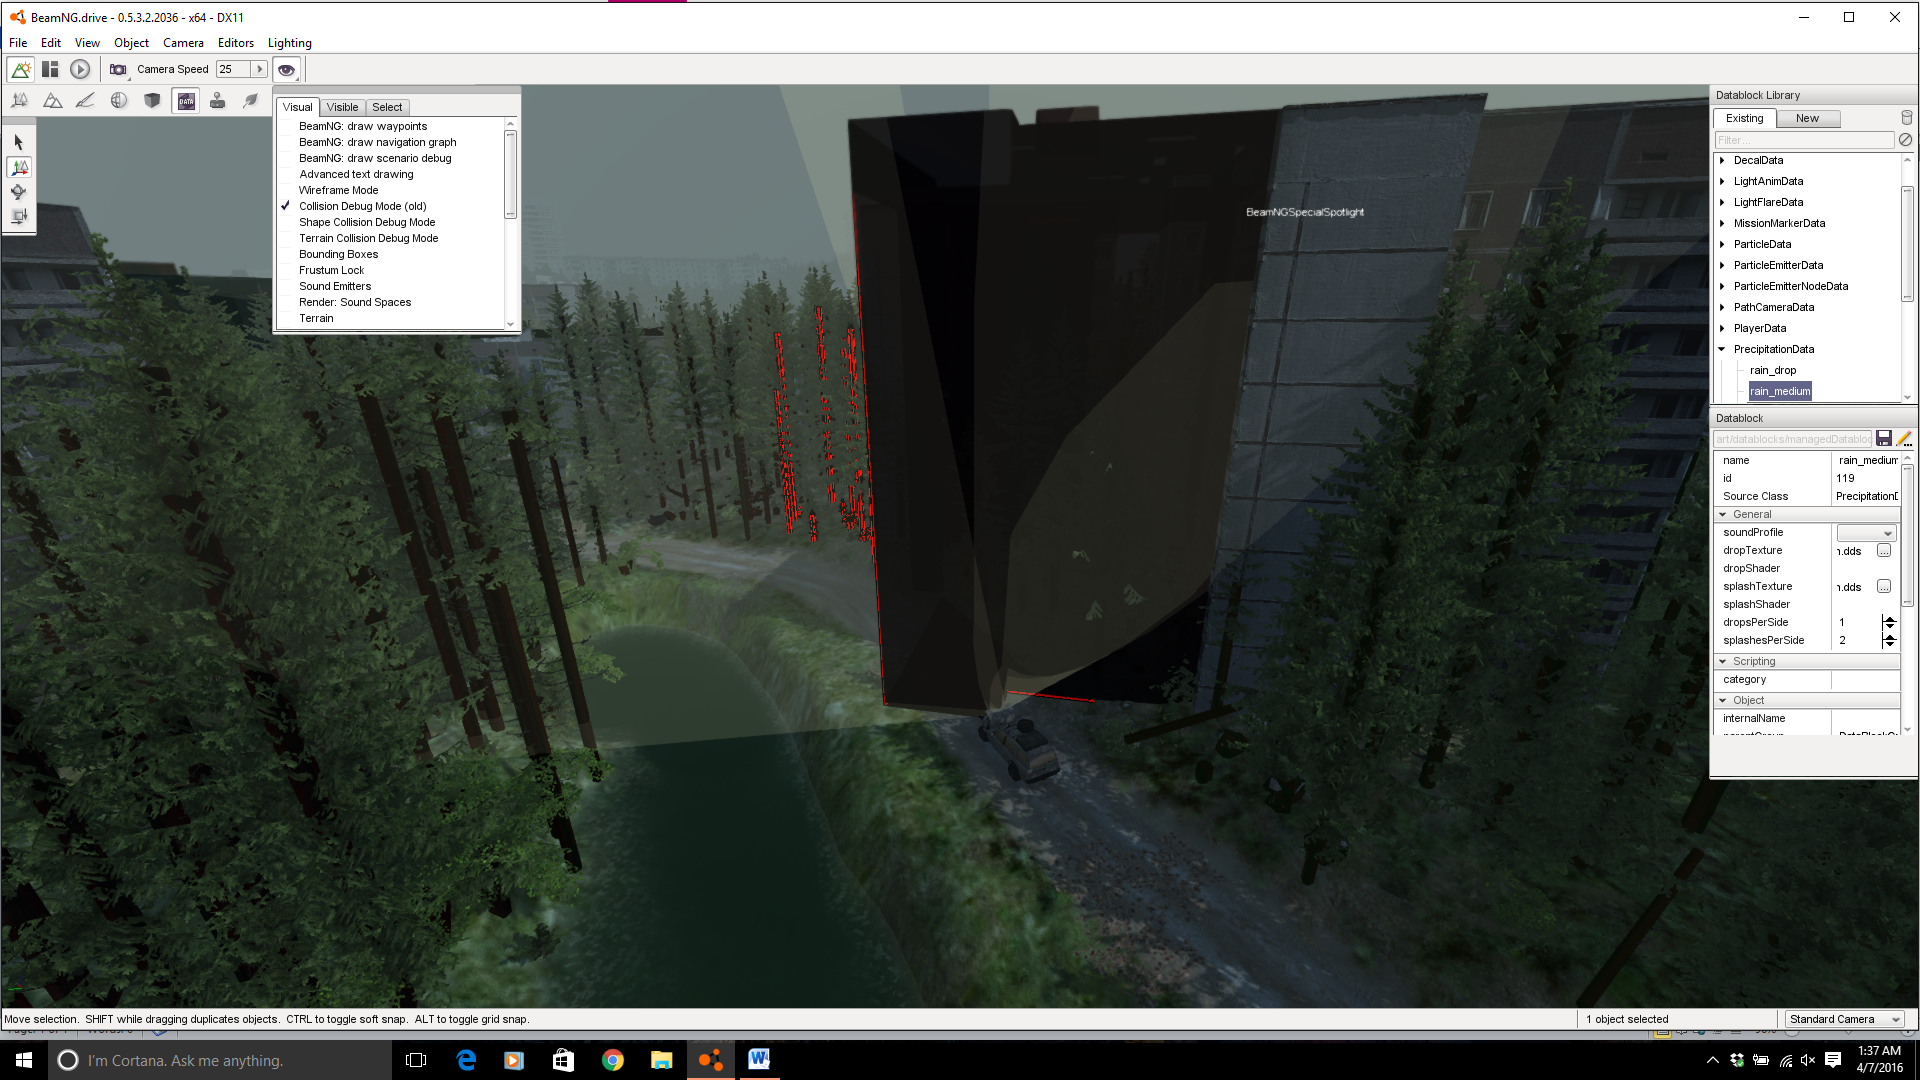
Task: Select the Move selection tool
Action: coord(19,167)
